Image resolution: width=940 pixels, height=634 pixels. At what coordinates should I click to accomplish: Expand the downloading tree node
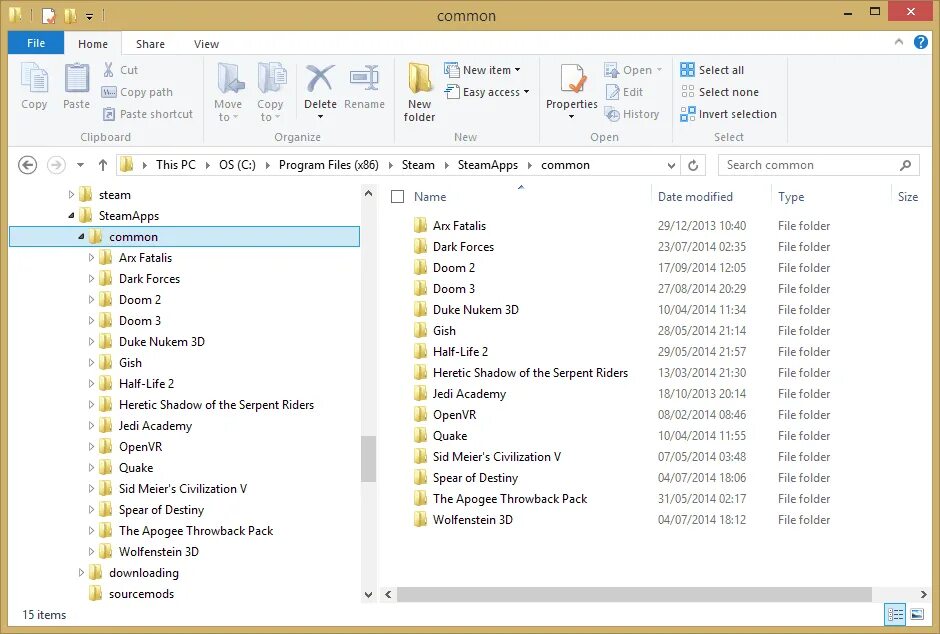click(81, 573)
